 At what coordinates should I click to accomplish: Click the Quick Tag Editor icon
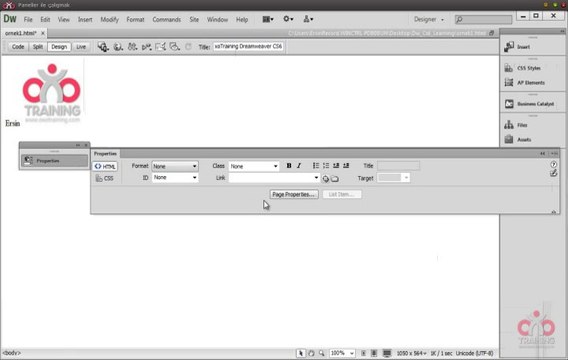554,173
